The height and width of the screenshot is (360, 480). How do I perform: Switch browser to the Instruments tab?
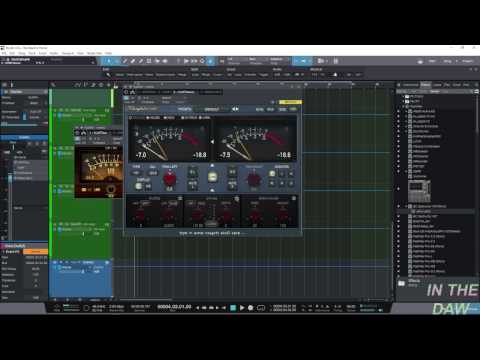coord(410,85)
